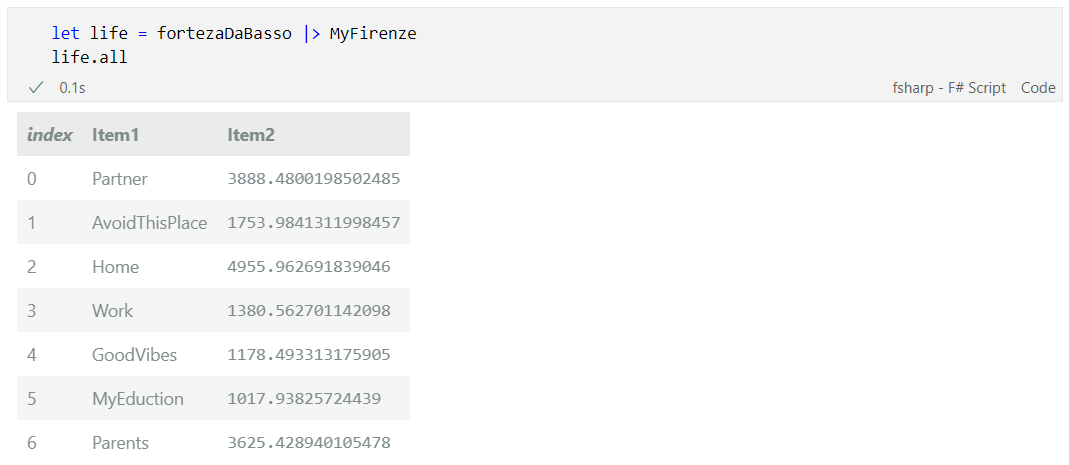Click inside the code line 'life.all'
Screen dimensions: 1069x465
(x=89, y=57)
